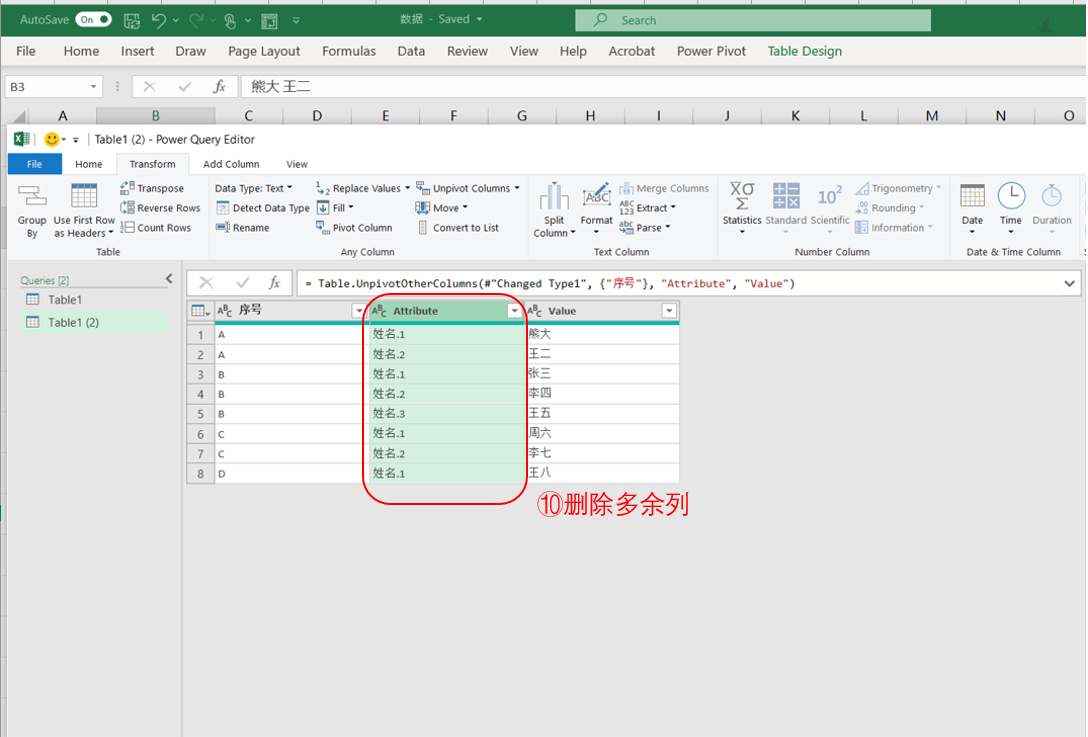Open the Excel Insert tab
The height and width of the screenshot is (737, 1088).
[x=137, y=51]
